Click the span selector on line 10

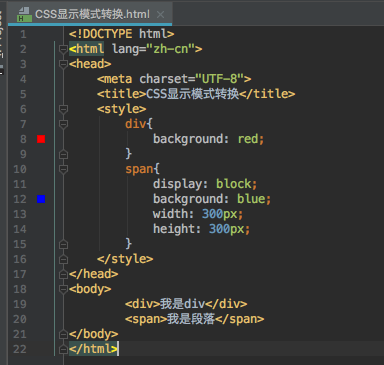click(139, 169)
